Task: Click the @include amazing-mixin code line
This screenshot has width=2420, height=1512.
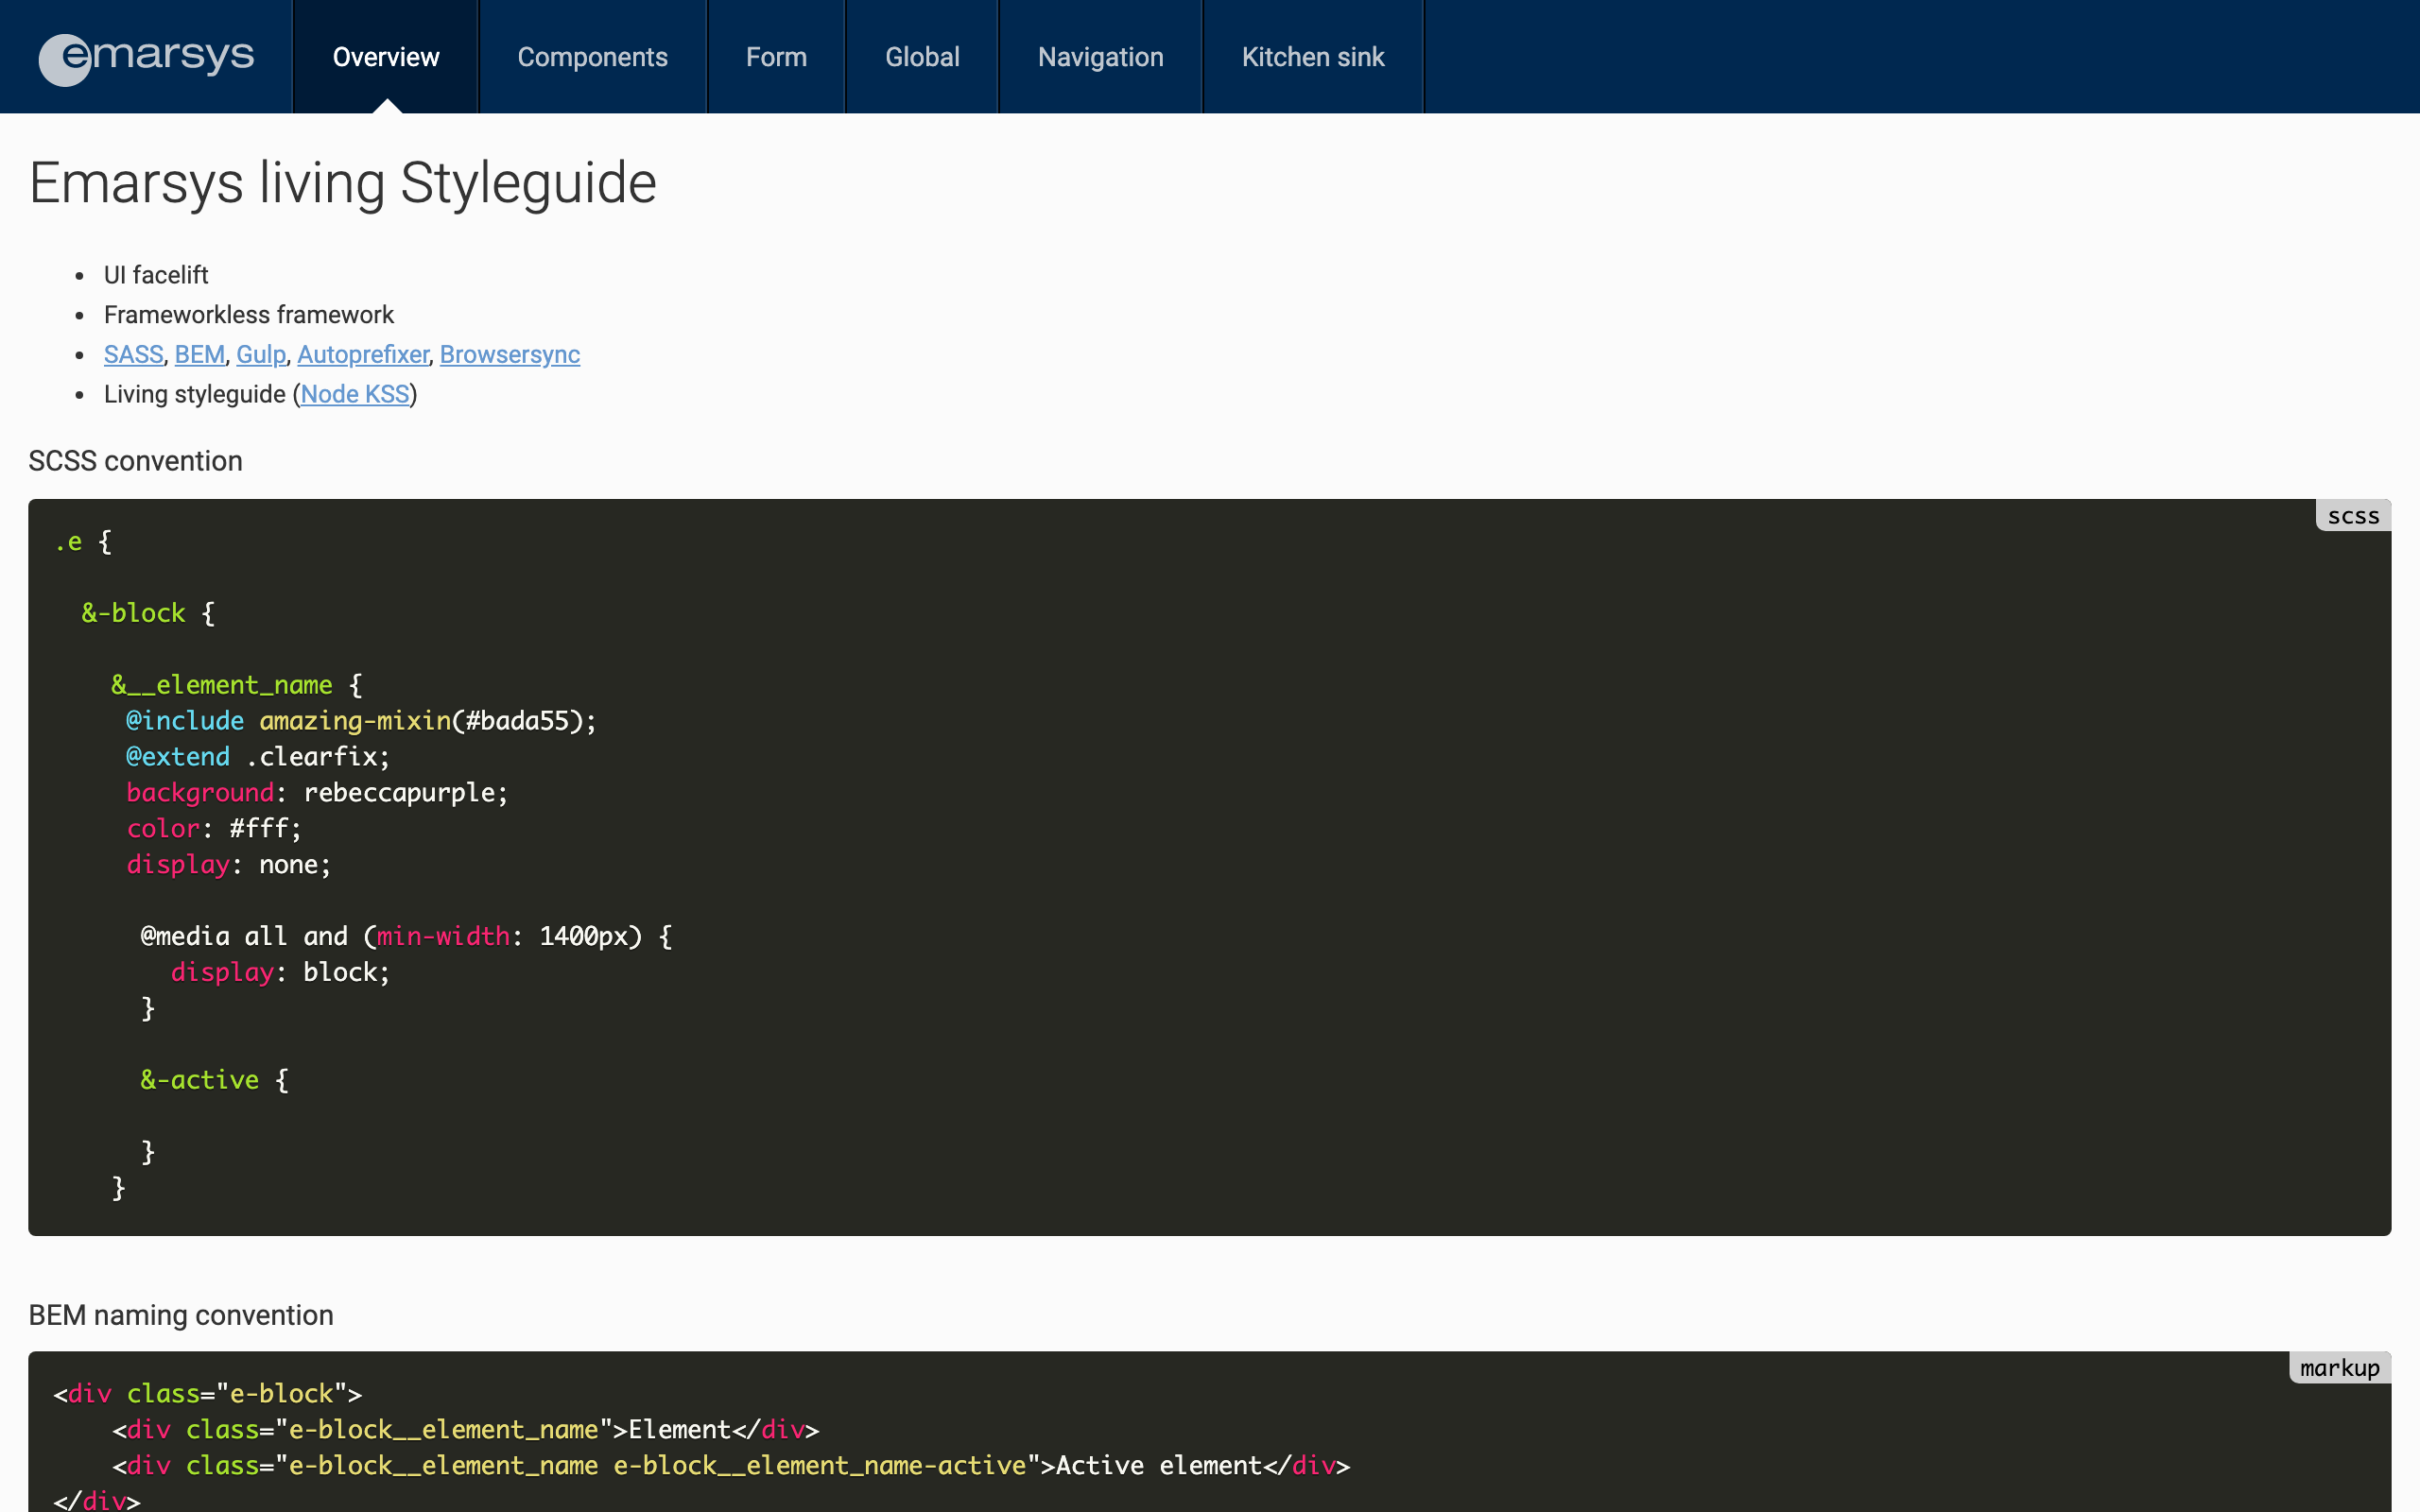Action: point(360,721)
